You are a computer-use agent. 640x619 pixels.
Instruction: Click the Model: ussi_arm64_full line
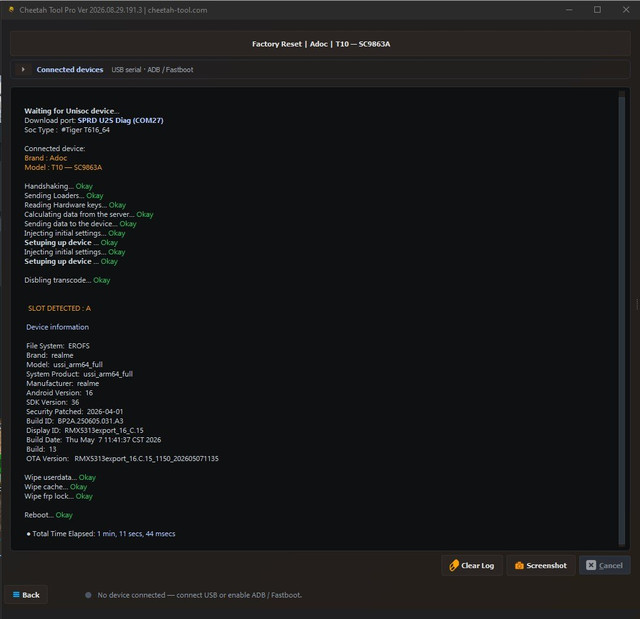(64, 364)
